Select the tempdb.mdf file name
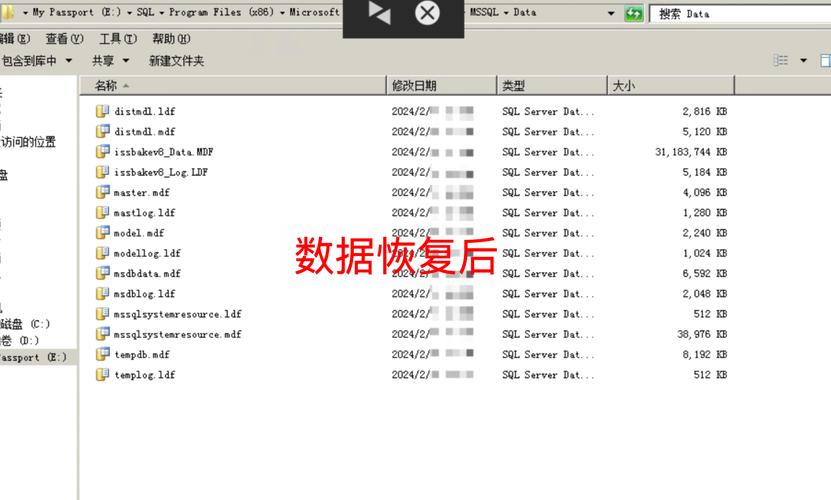The width and height of the screenshot is (831, 500). [142, 355]
